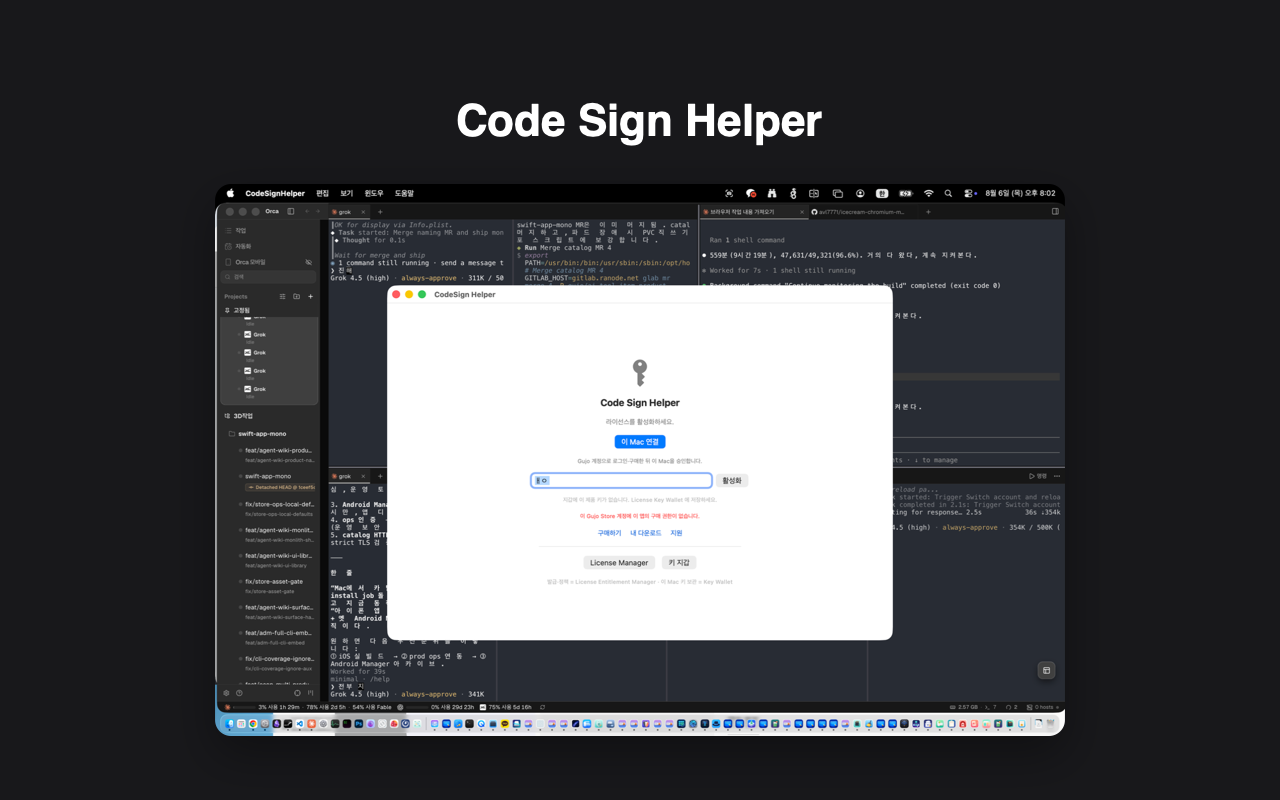Focus the license key input field
Screen dimensions: 1280x800
(621, 481)
